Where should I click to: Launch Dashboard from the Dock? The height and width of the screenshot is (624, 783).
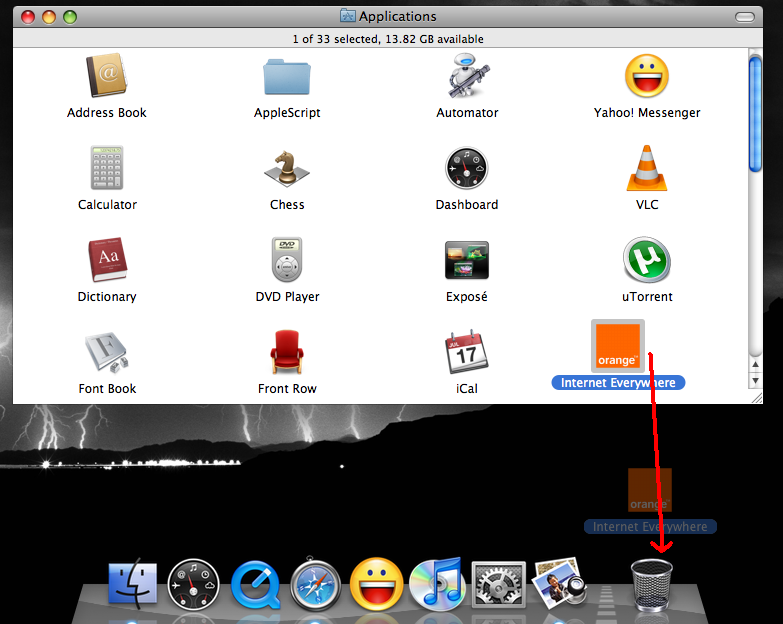(194, 585)
